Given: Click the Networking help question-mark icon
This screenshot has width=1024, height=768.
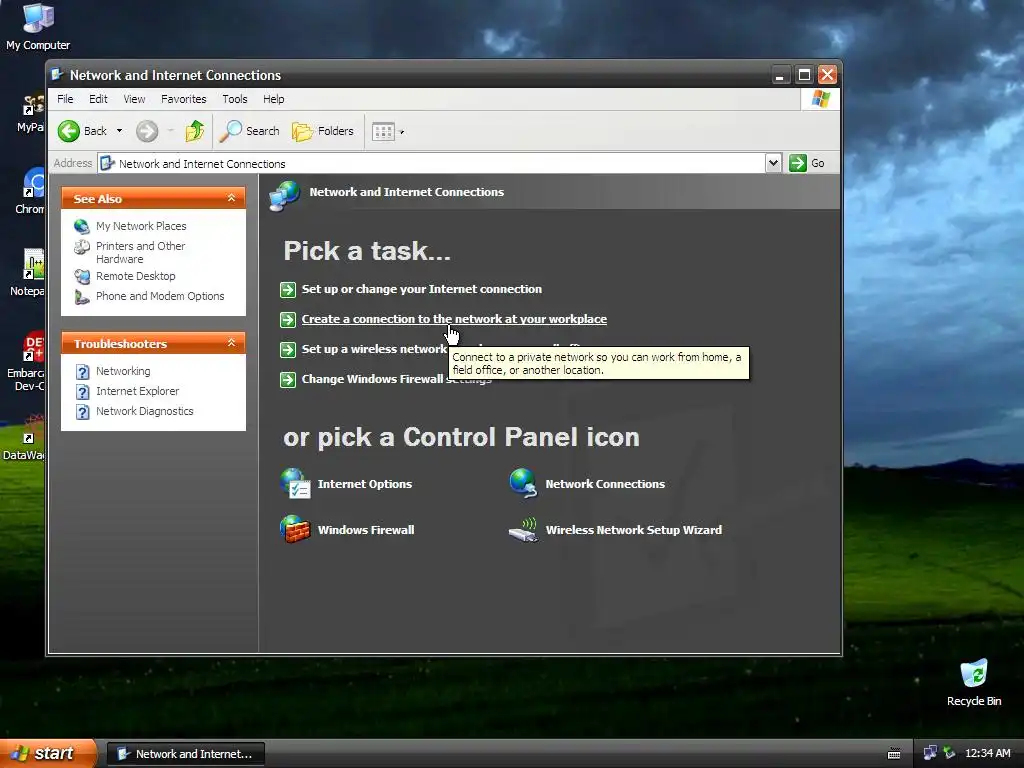Looking at the screenshot, I should pos(82,372).
